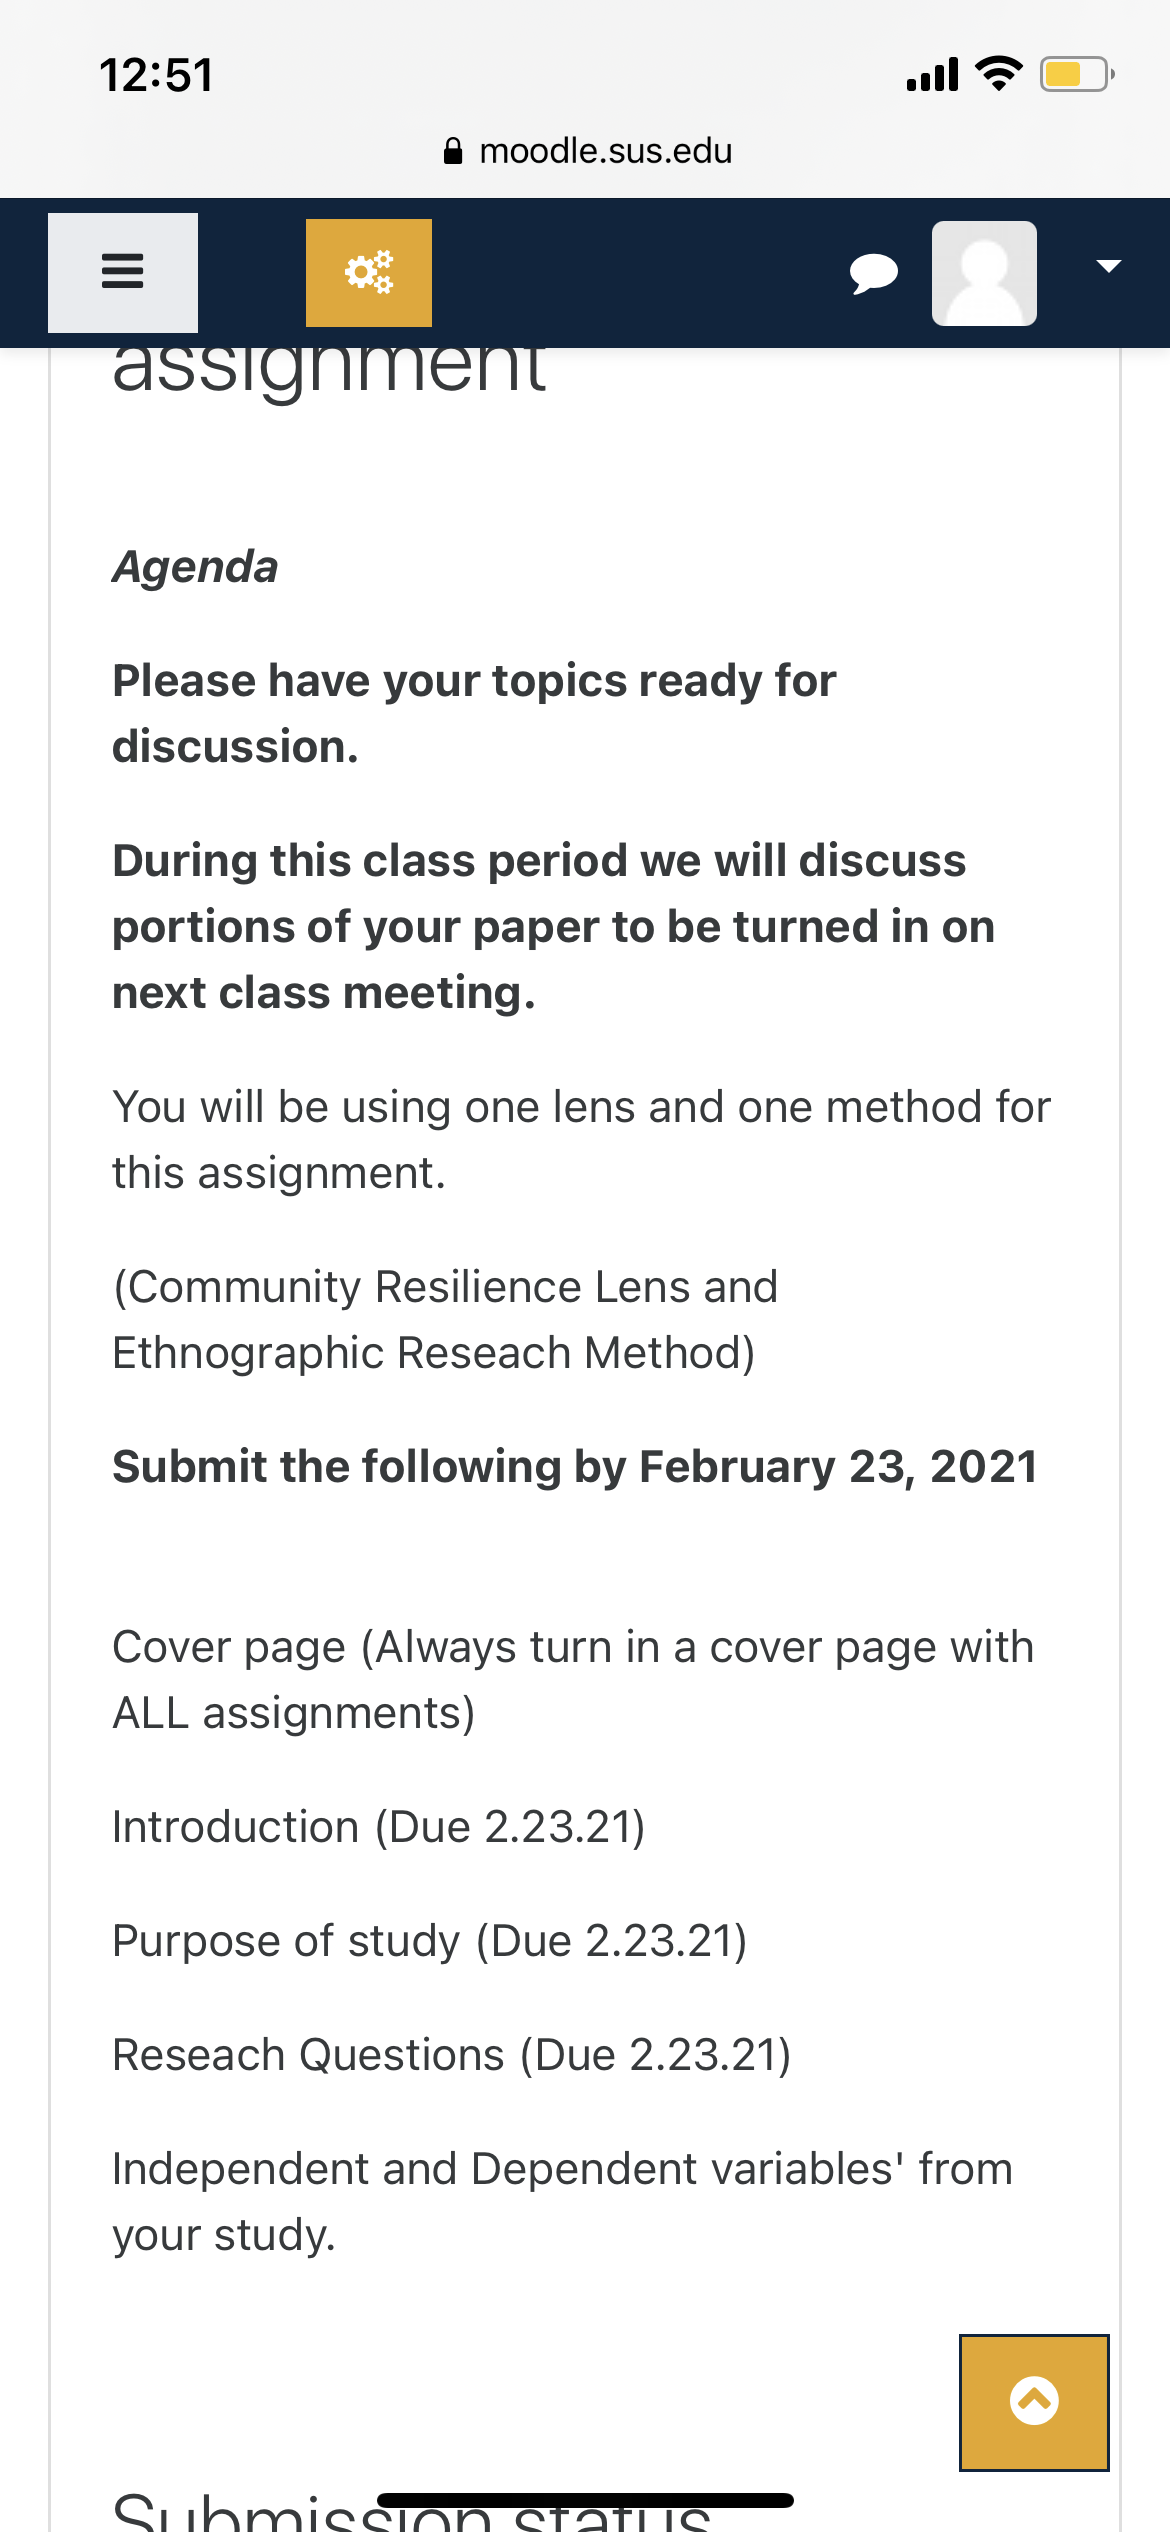Tap the battery indicator icon
The image size is (1170, 2532).
coord(1076,74)
